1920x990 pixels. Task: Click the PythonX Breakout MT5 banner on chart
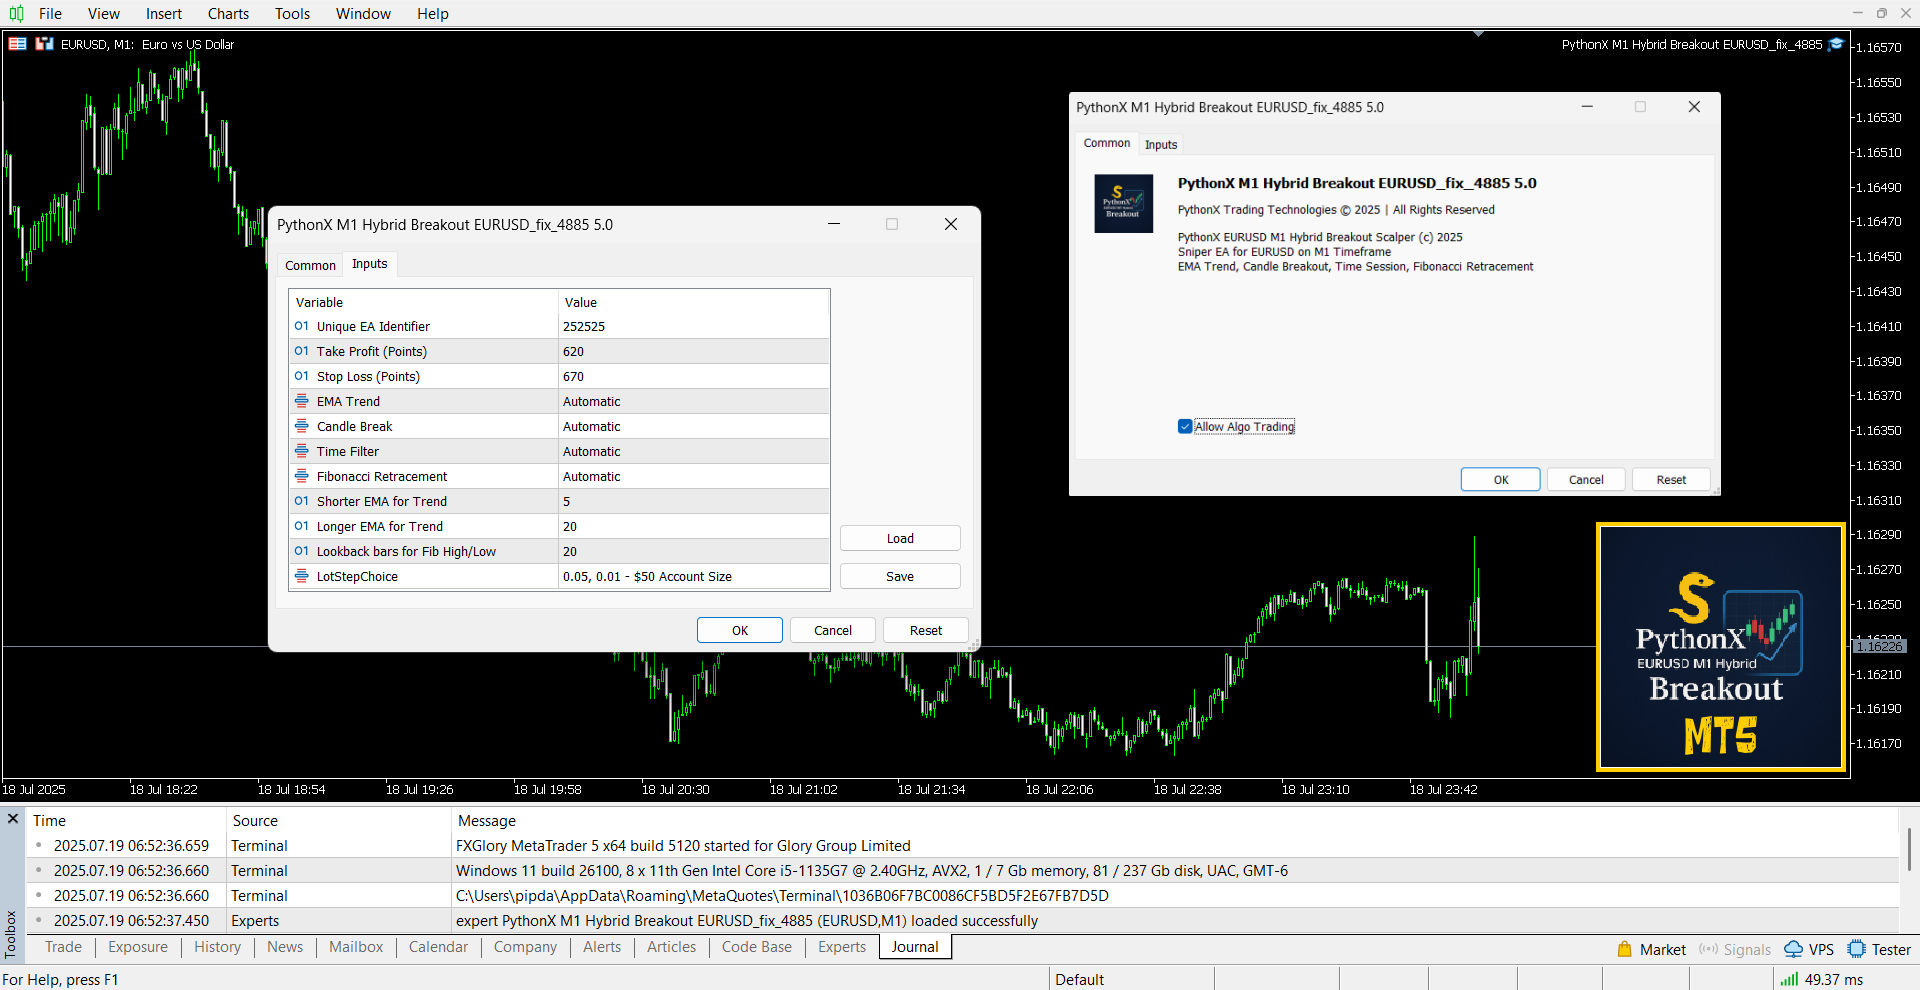pyautogui.click(x=1720, y=648)
